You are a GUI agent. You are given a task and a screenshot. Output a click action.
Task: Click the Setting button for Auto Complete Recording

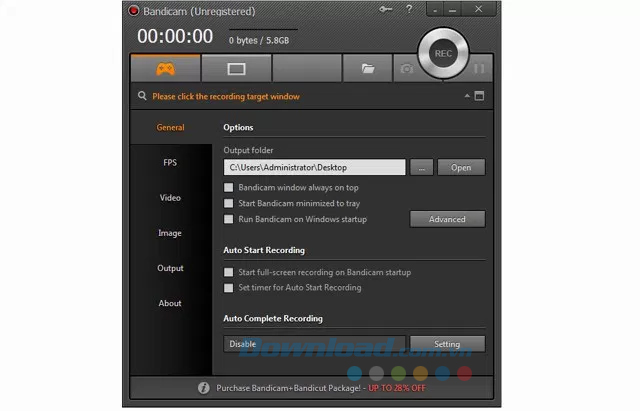click(447, 344)
